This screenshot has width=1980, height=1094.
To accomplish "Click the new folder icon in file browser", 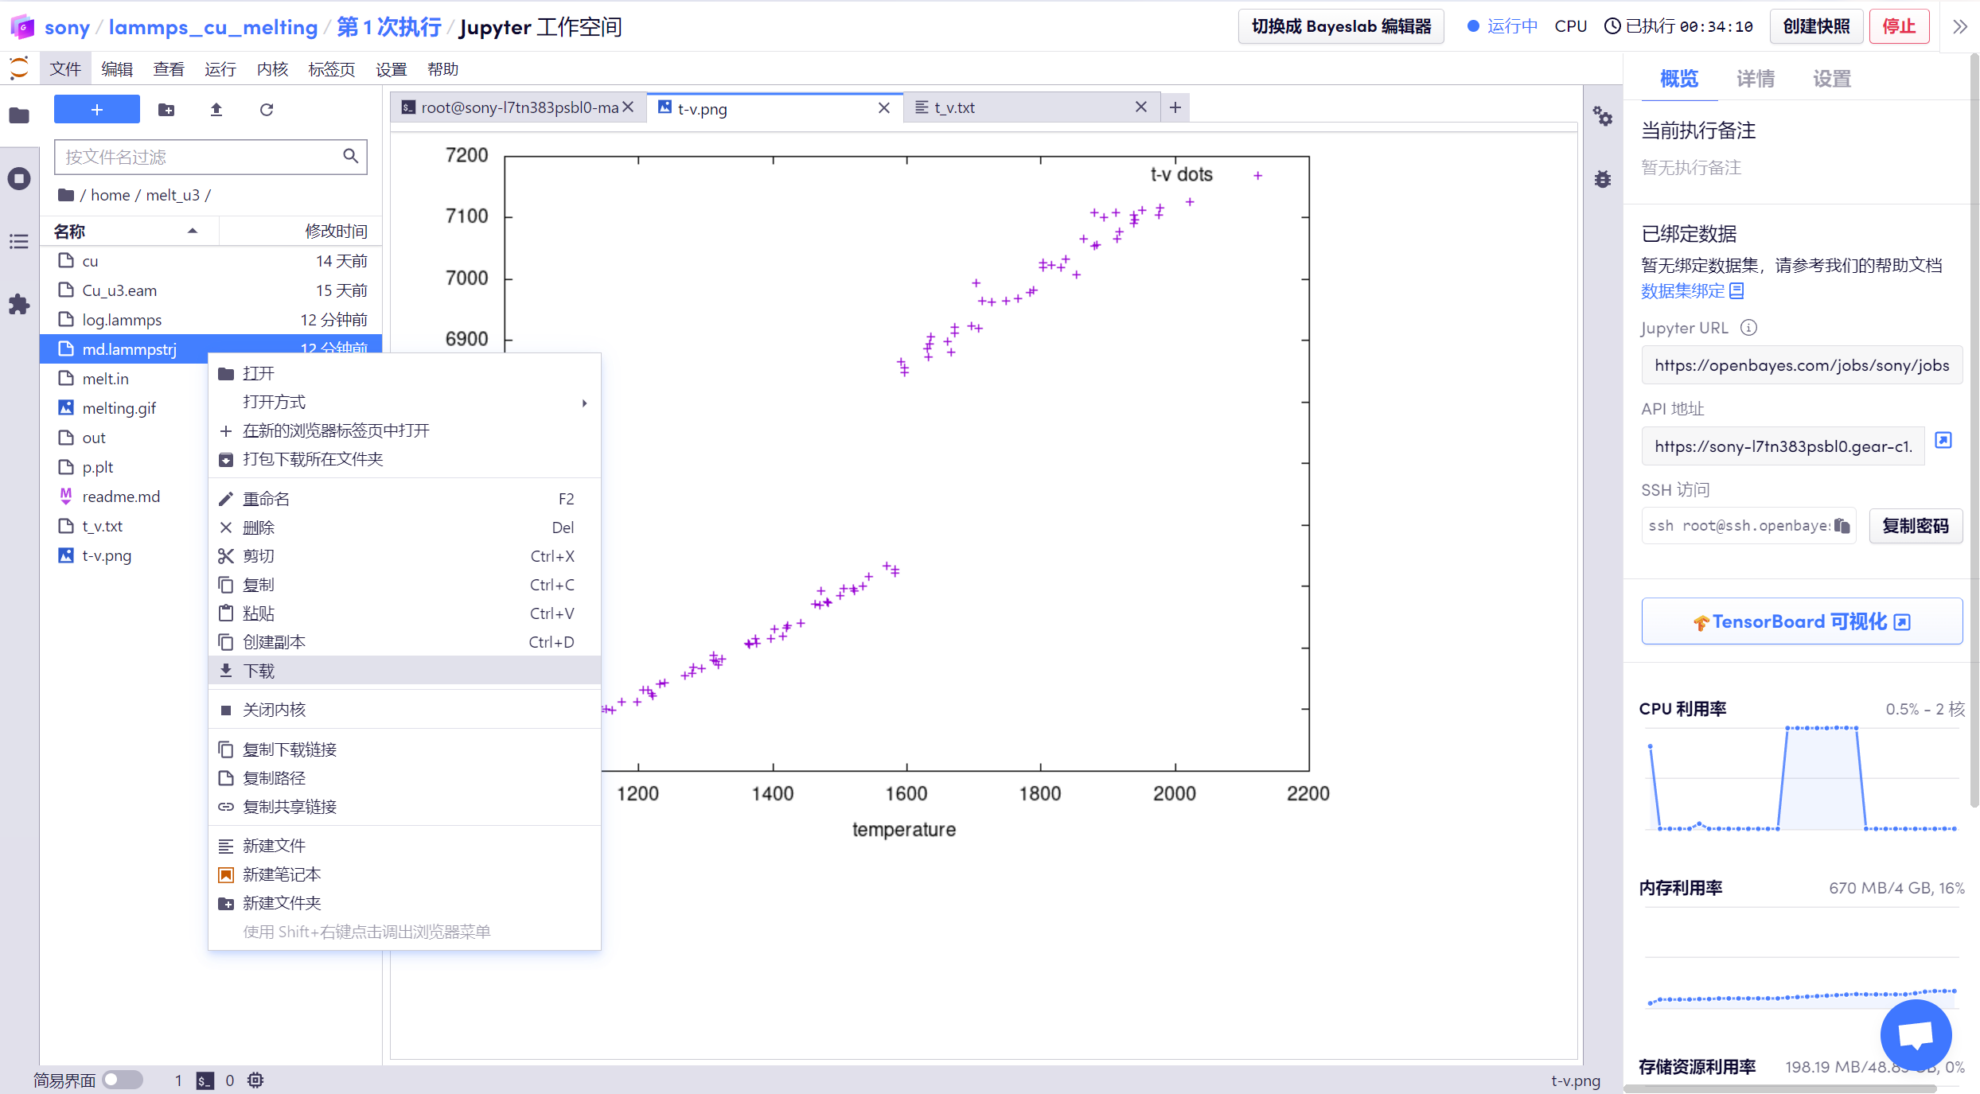I will [x=166, y=110].
